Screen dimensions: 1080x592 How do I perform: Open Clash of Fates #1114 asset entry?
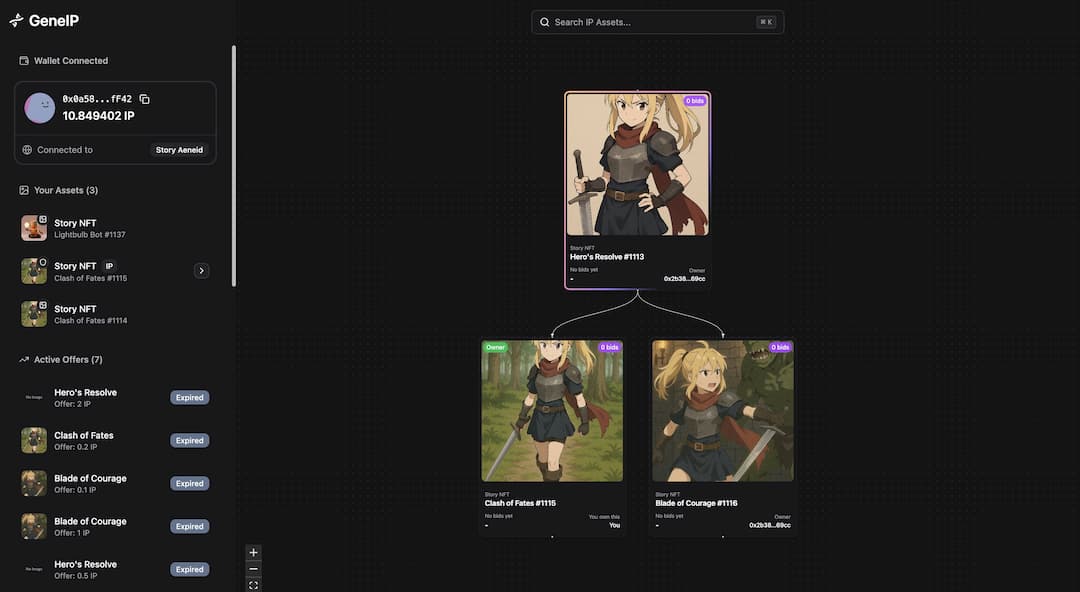90,314
